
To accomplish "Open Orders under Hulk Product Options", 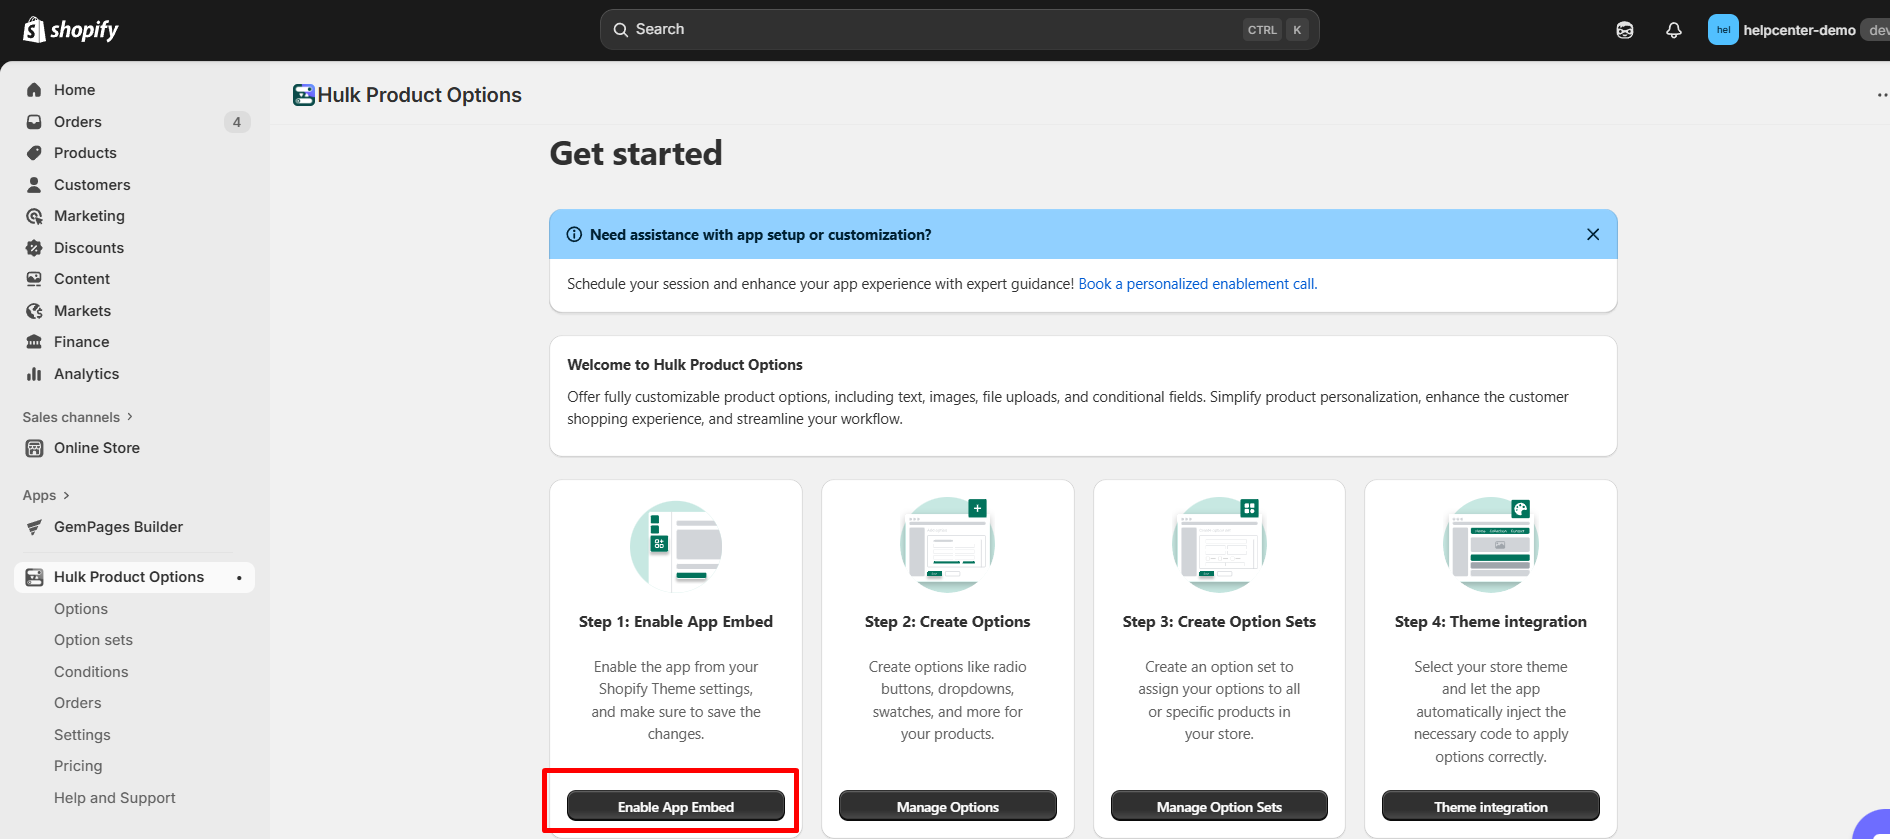I will click(78, 703).
